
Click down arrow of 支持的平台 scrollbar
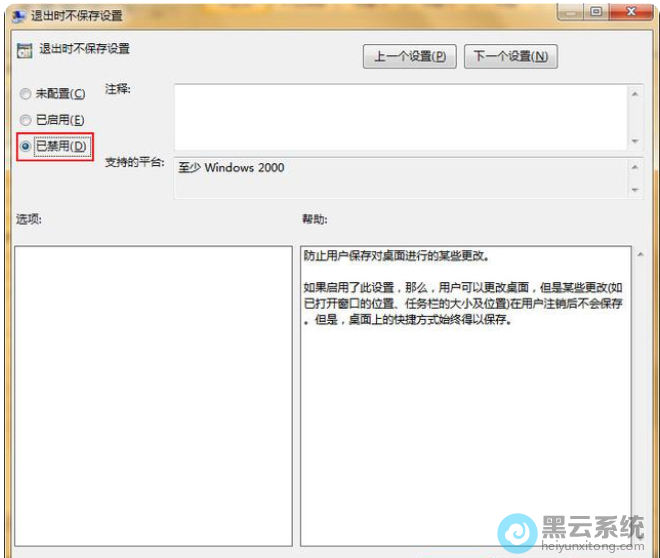635,189
